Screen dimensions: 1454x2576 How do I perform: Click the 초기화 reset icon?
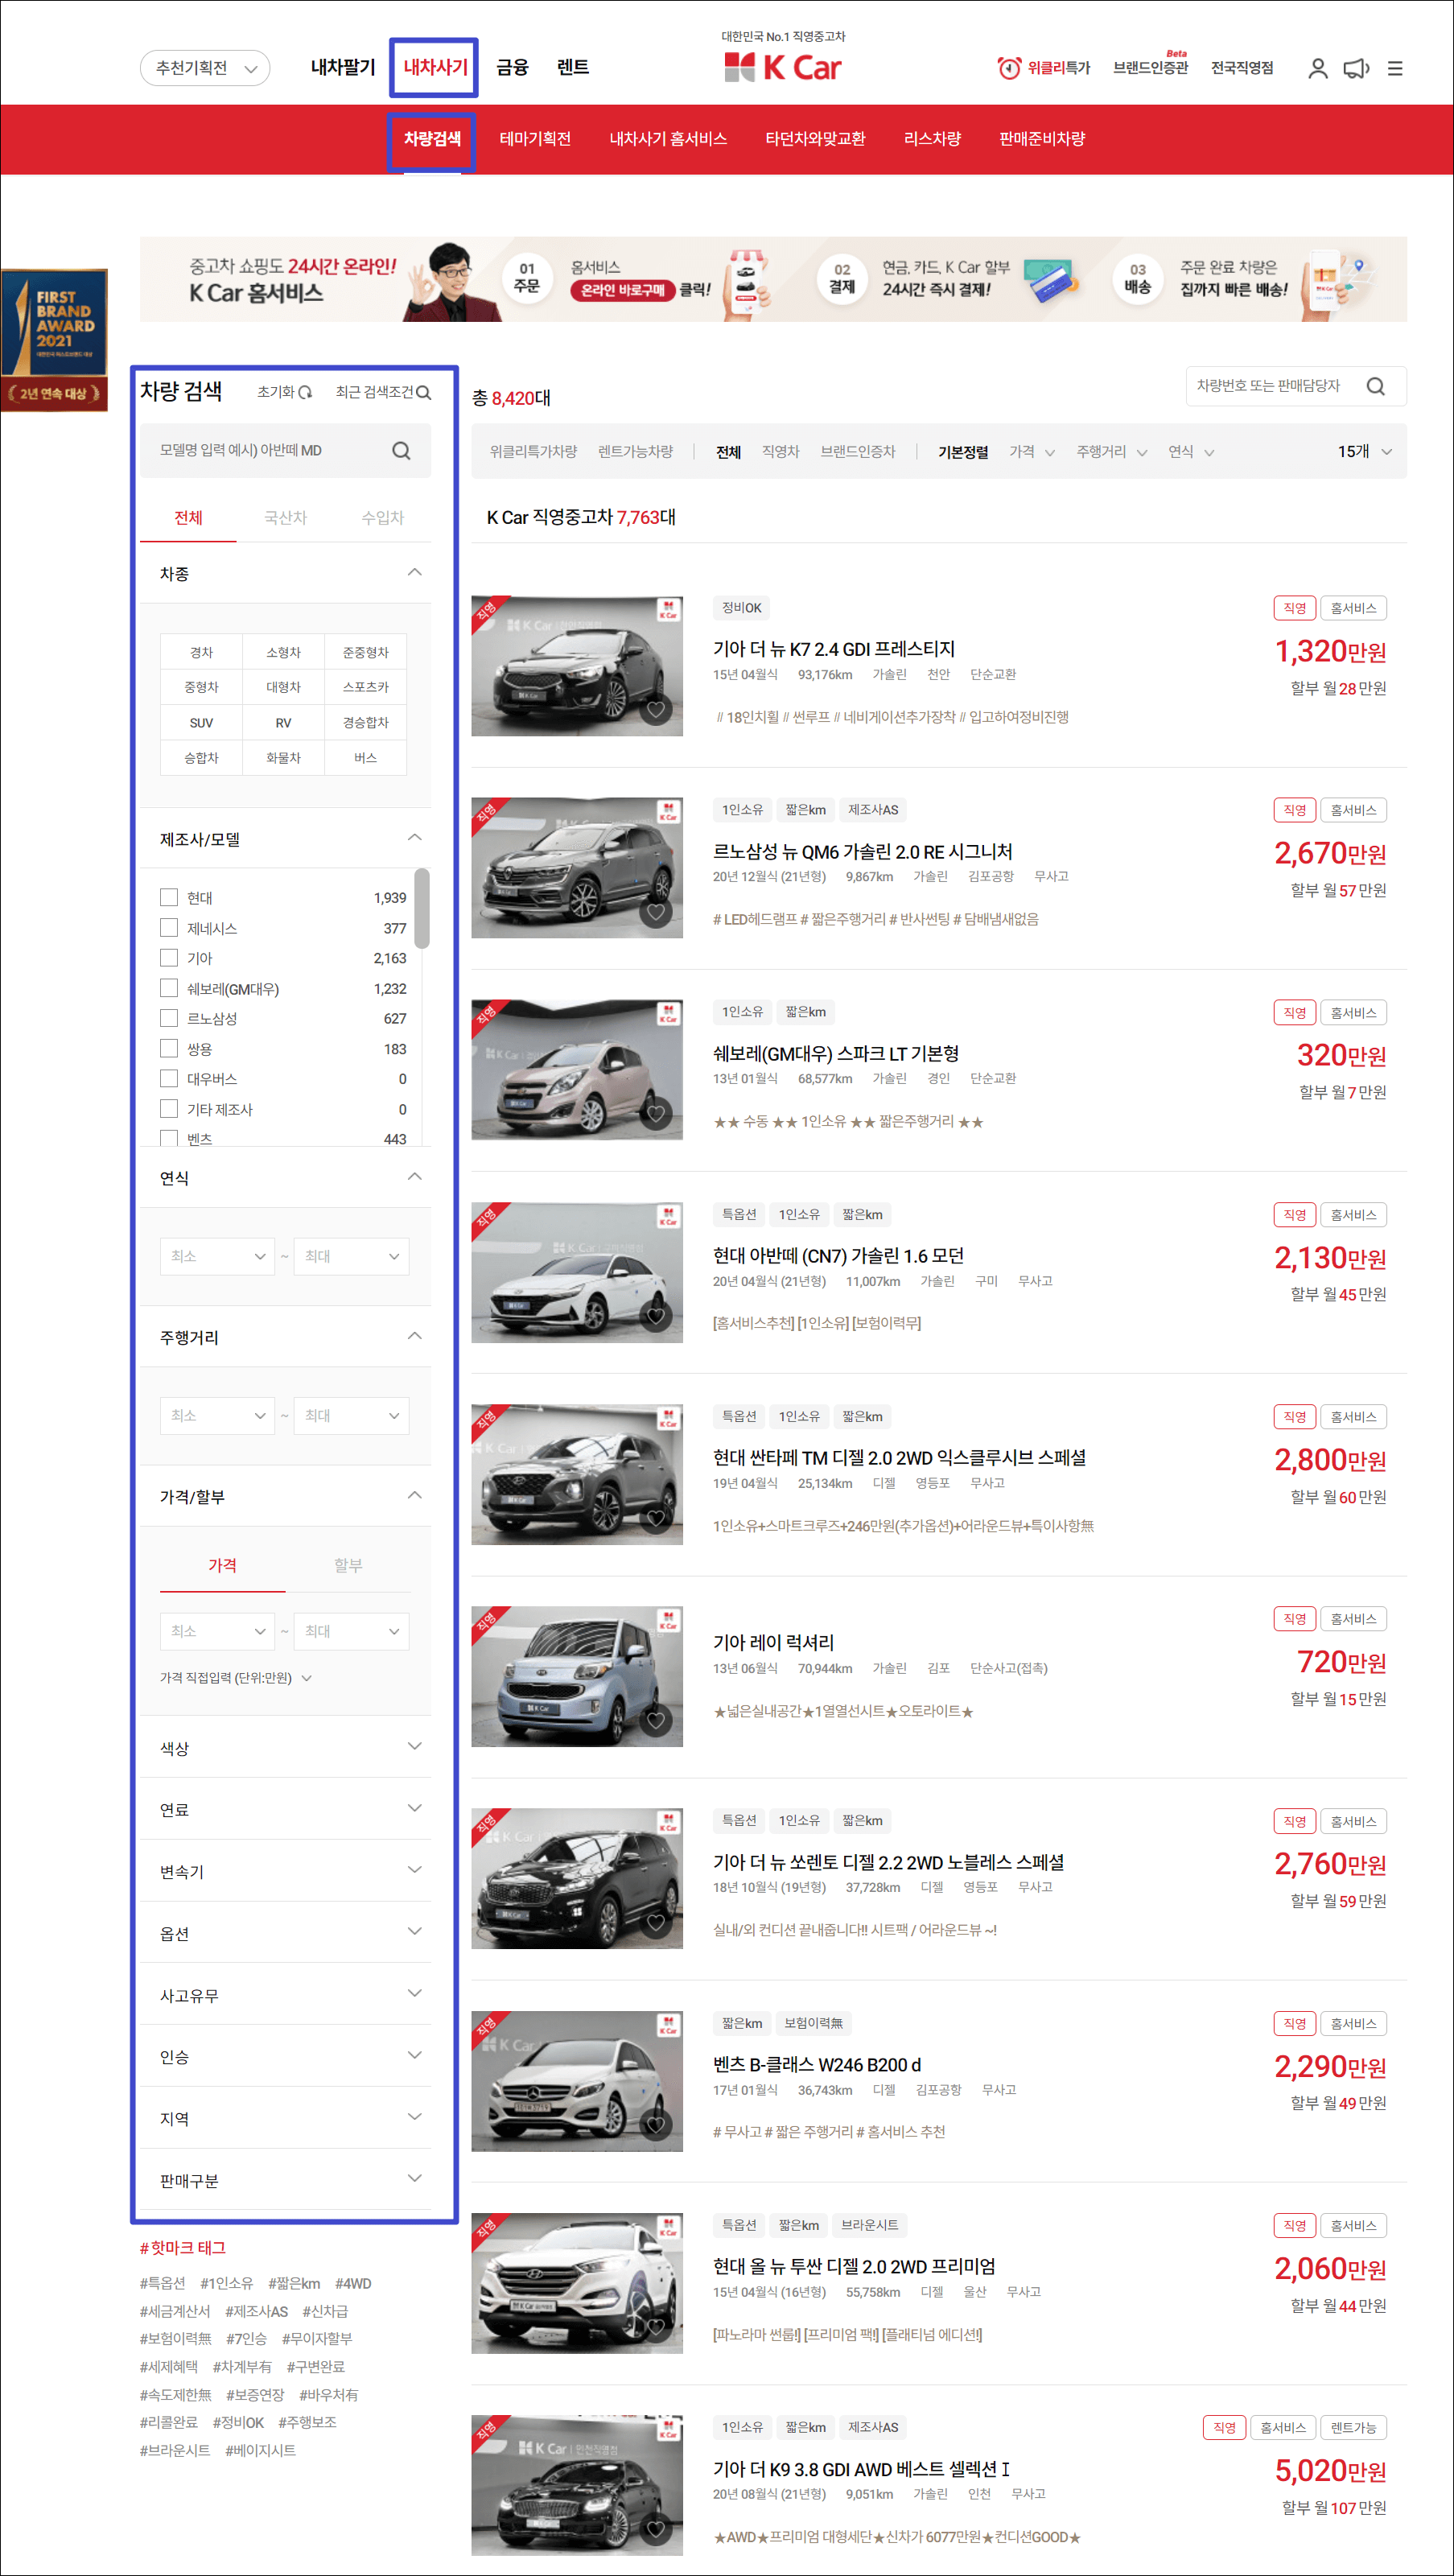[305, 392]
